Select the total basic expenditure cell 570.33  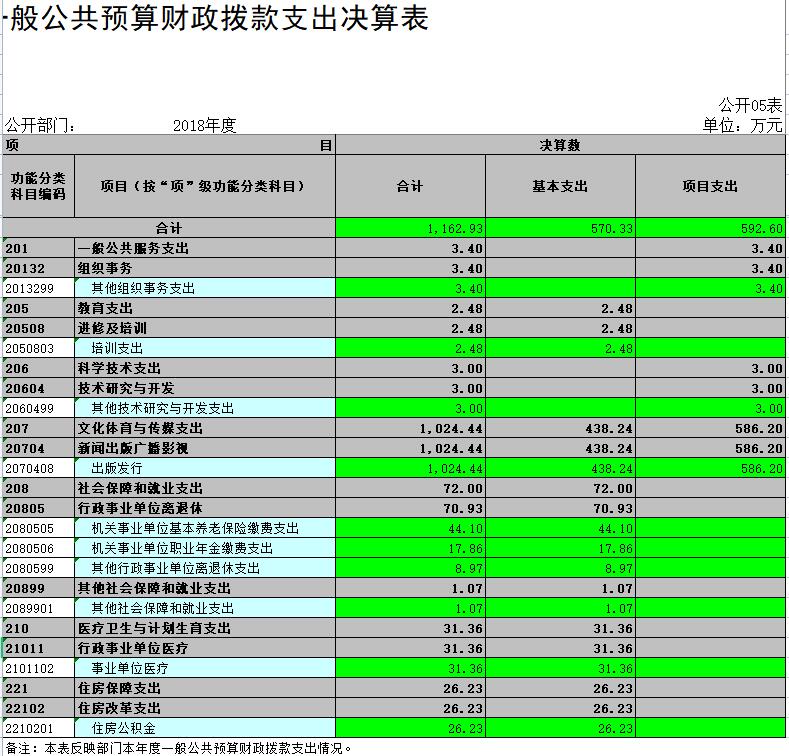[560, 228]
